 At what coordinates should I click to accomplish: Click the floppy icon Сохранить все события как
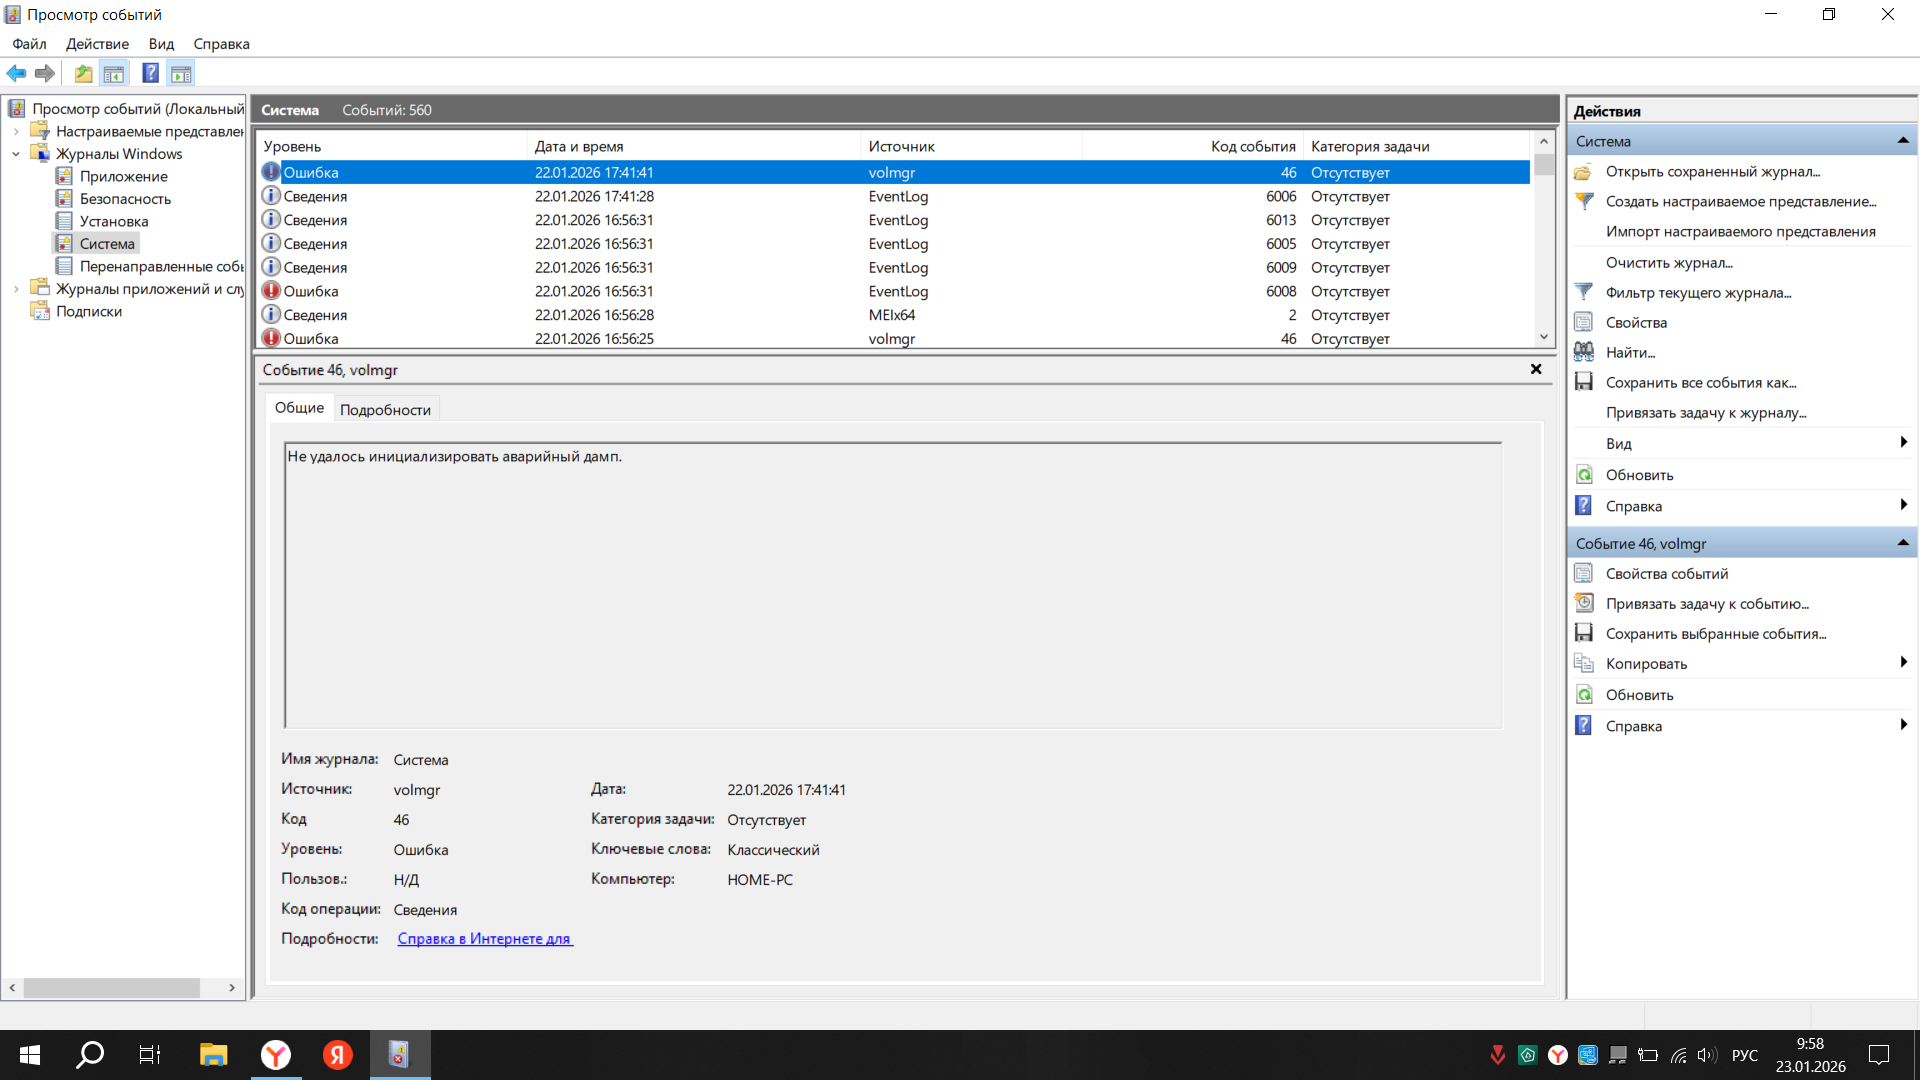click(1584, 382)
